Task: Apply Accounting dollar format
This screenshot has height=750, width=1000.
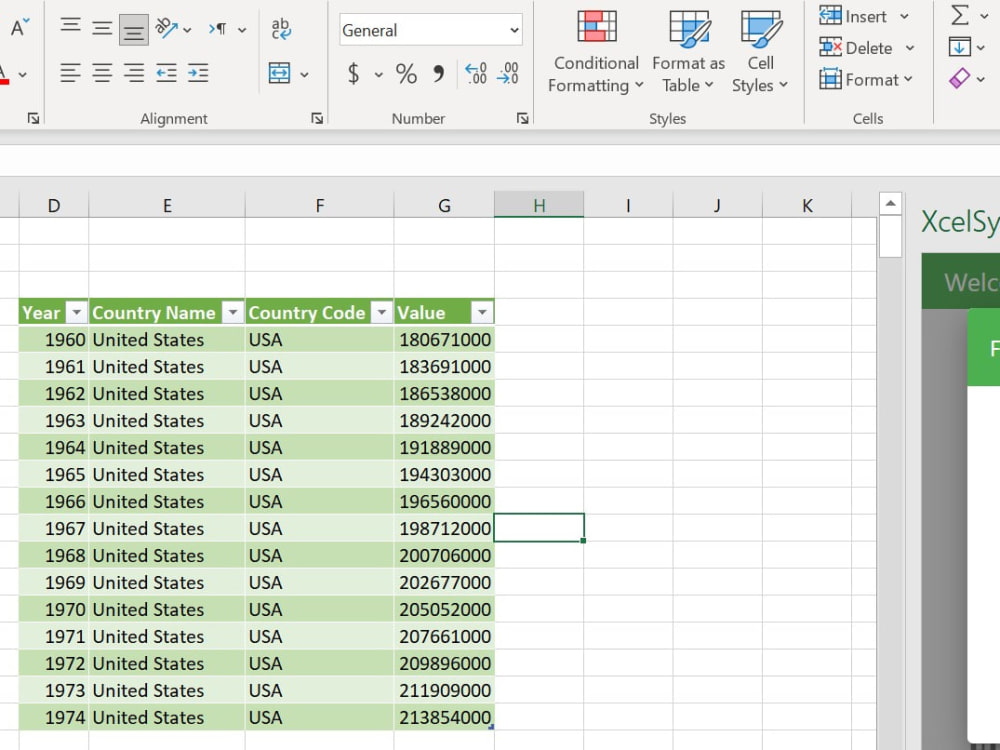Action: pos(353,74)
